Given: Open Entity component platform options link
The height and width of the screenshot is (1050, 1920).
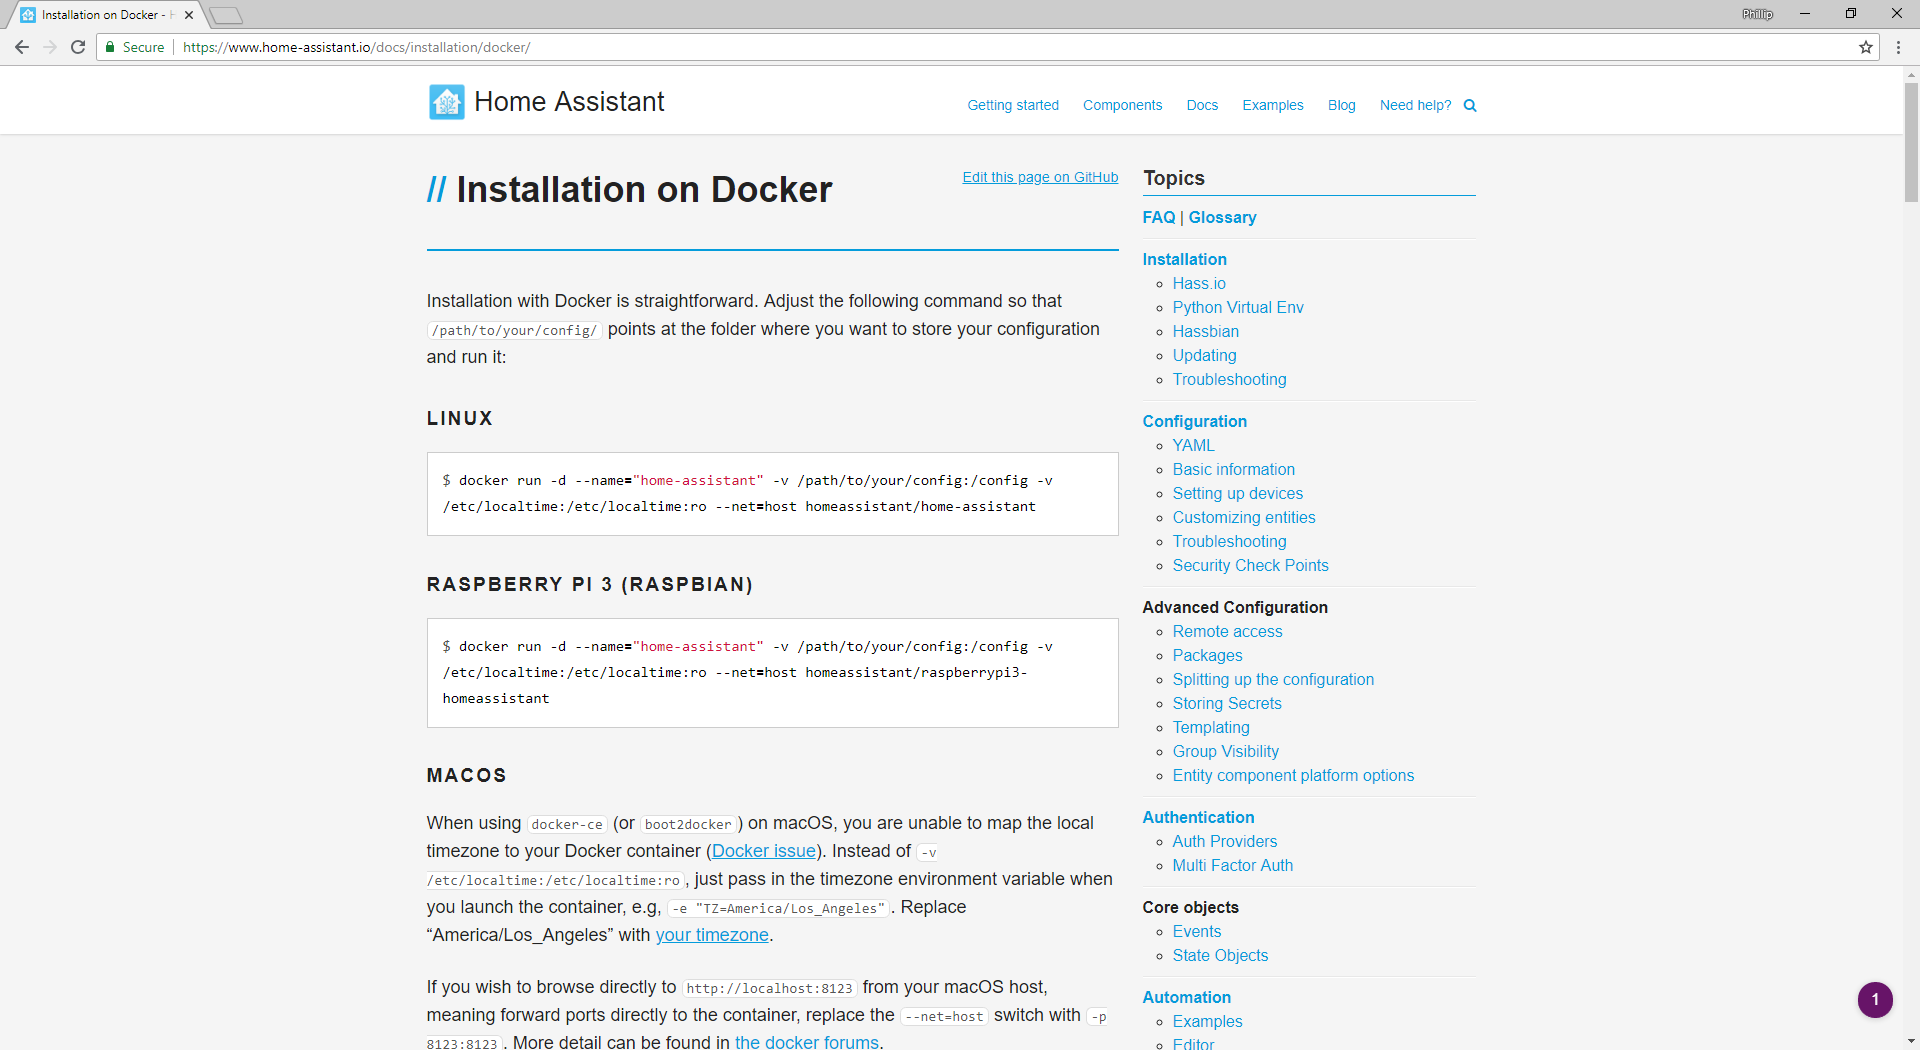Looking at the screenshot, I should pos(1293,775).
